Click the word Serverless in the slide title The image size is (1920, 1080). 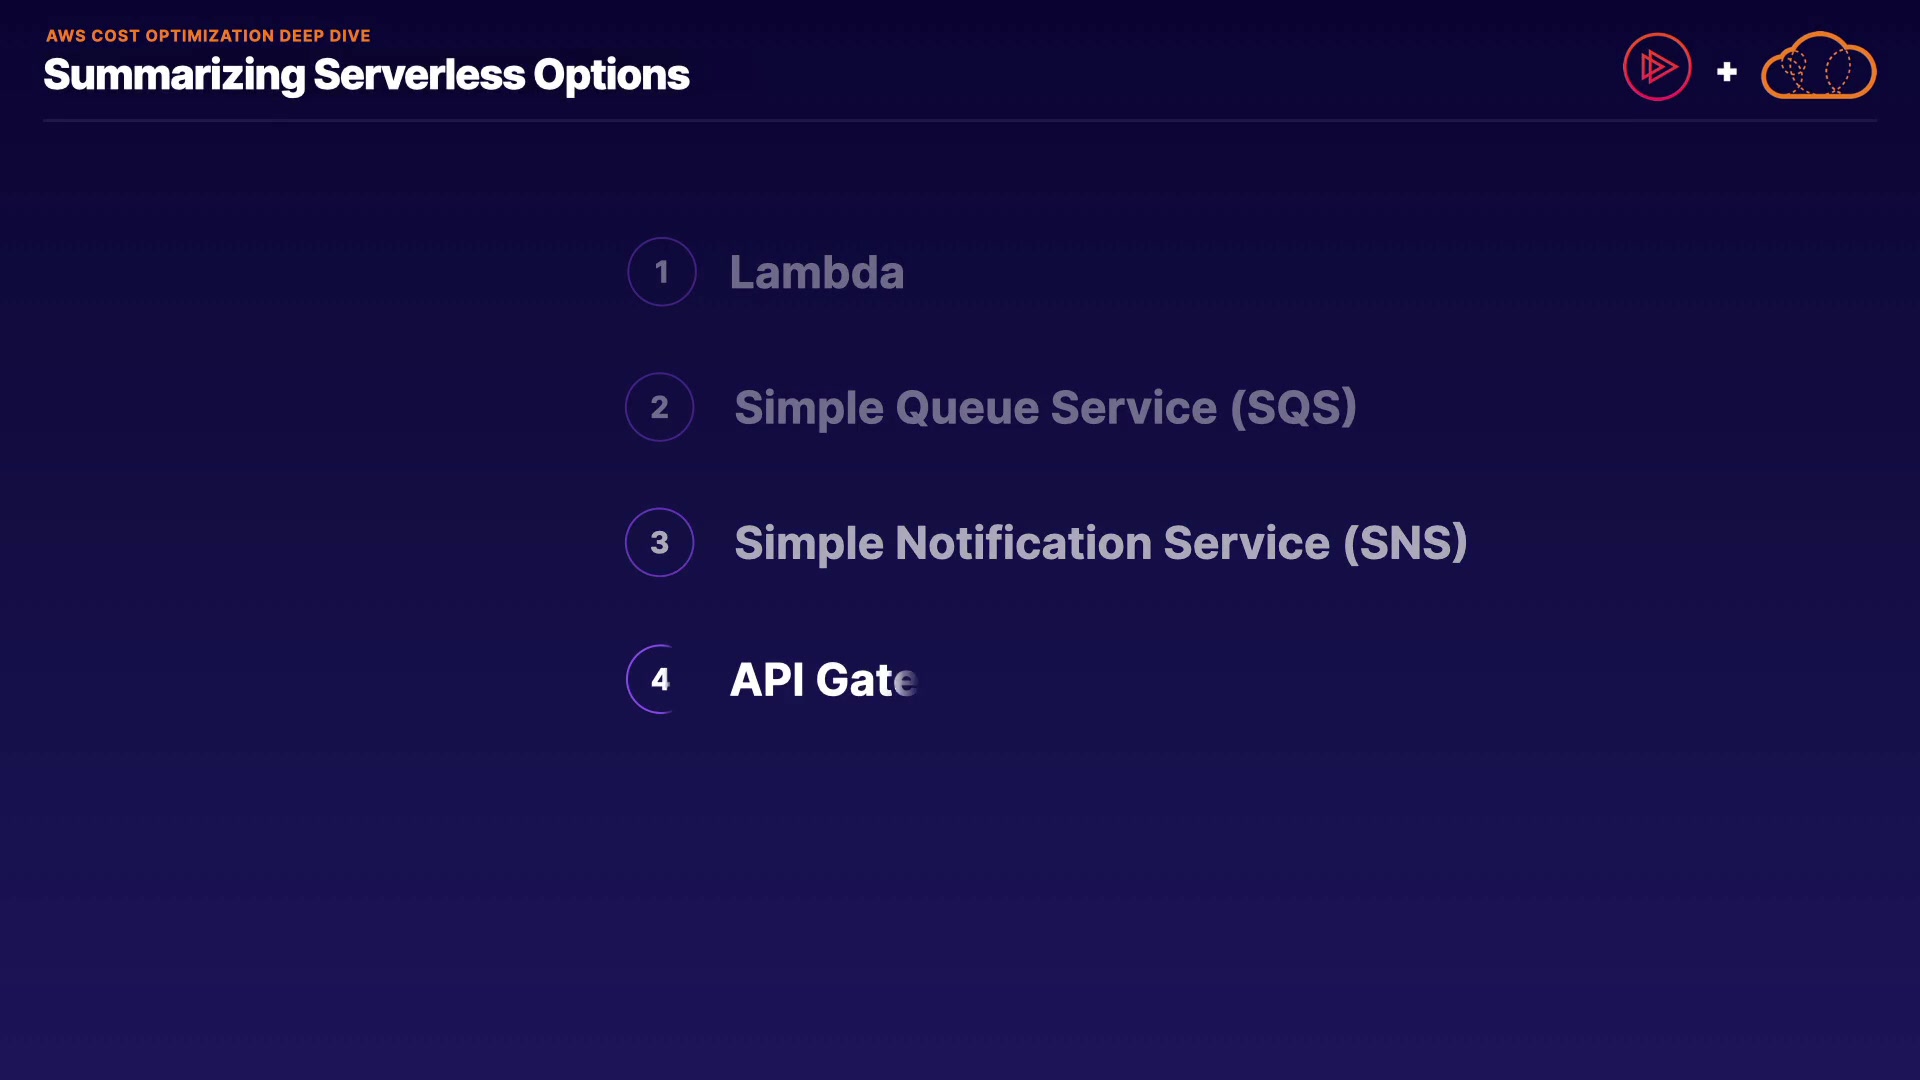click(x=418, y=75)
